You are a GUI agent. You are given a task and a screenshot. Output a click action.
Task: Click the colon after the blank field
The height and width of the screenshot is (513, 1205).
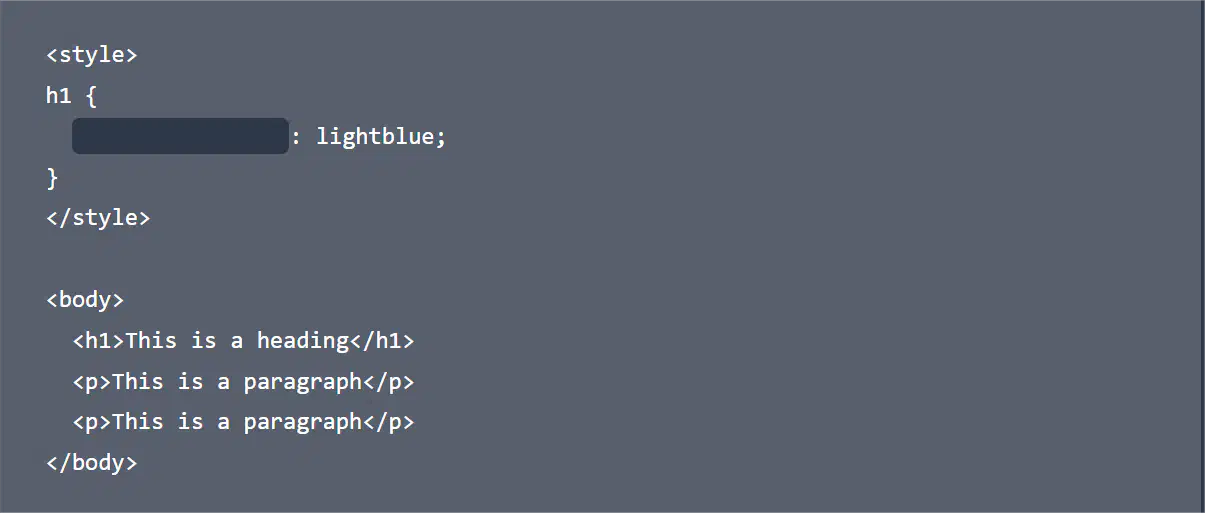point(296,137)
